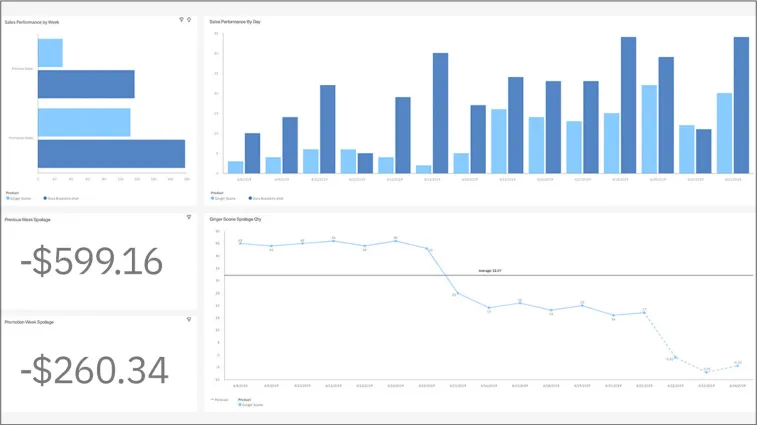Toggle Ginger Scone legend in Sales Performance by Week
The height and width of the screenshot is (425, 757).
19,198
